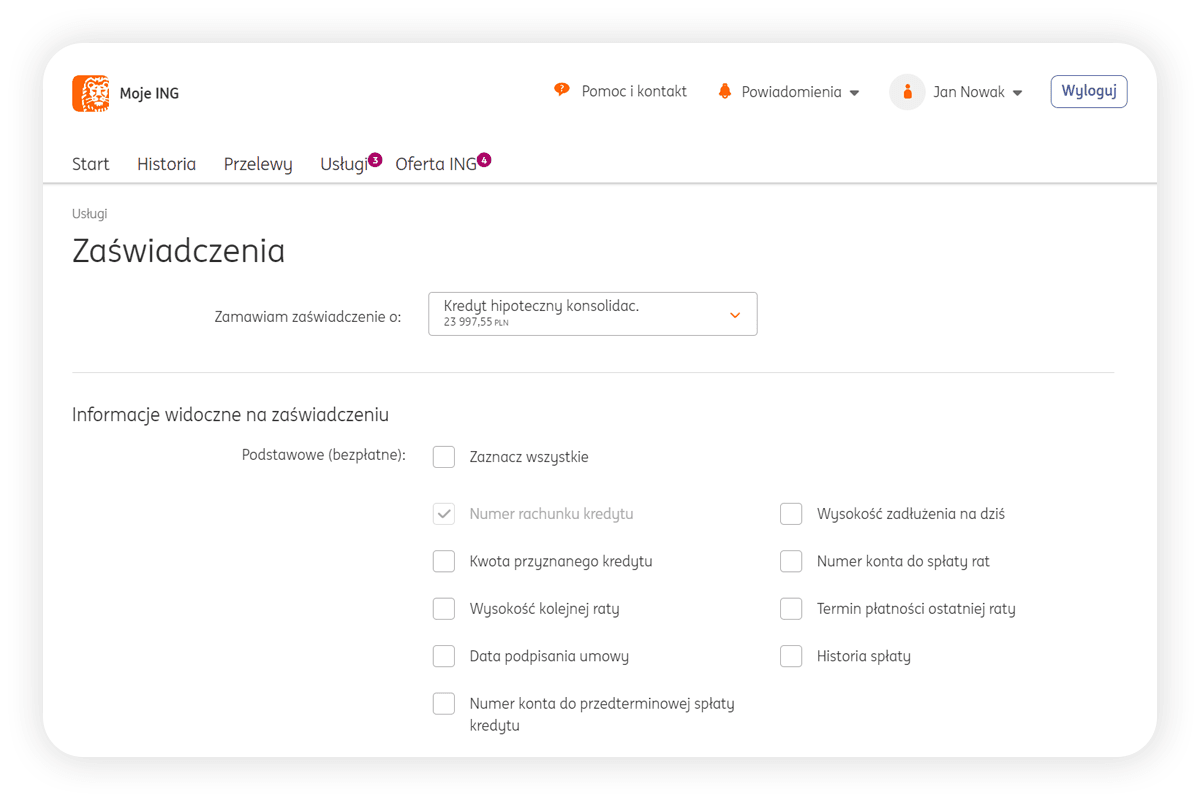
Task: Switch to the Start tab
Action: click(x=90, y=164)
